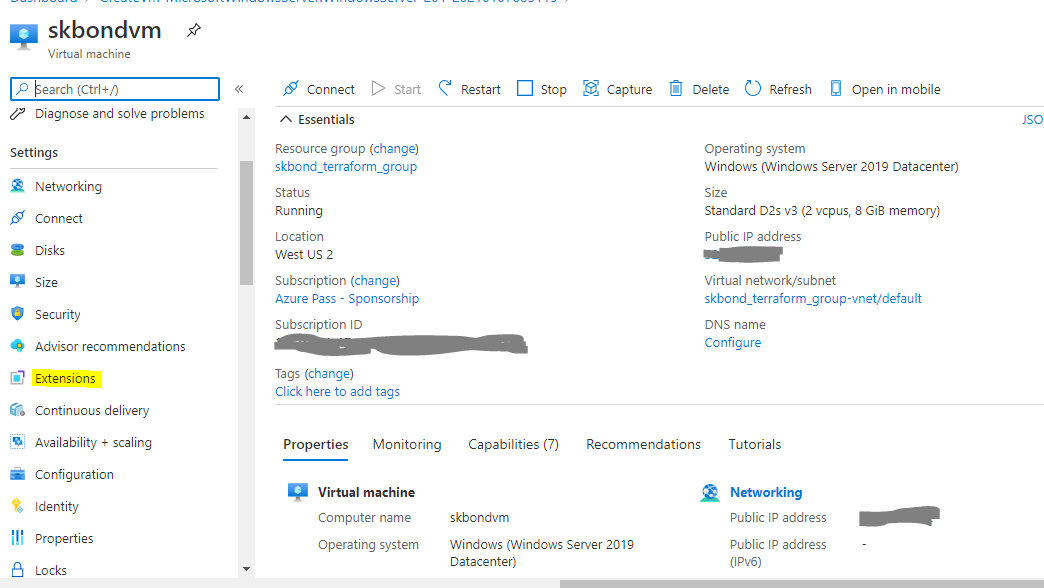Screen dimensions: 1044x588
Task: Open the highlighted Extensions blade
Action: click(65, 378)
